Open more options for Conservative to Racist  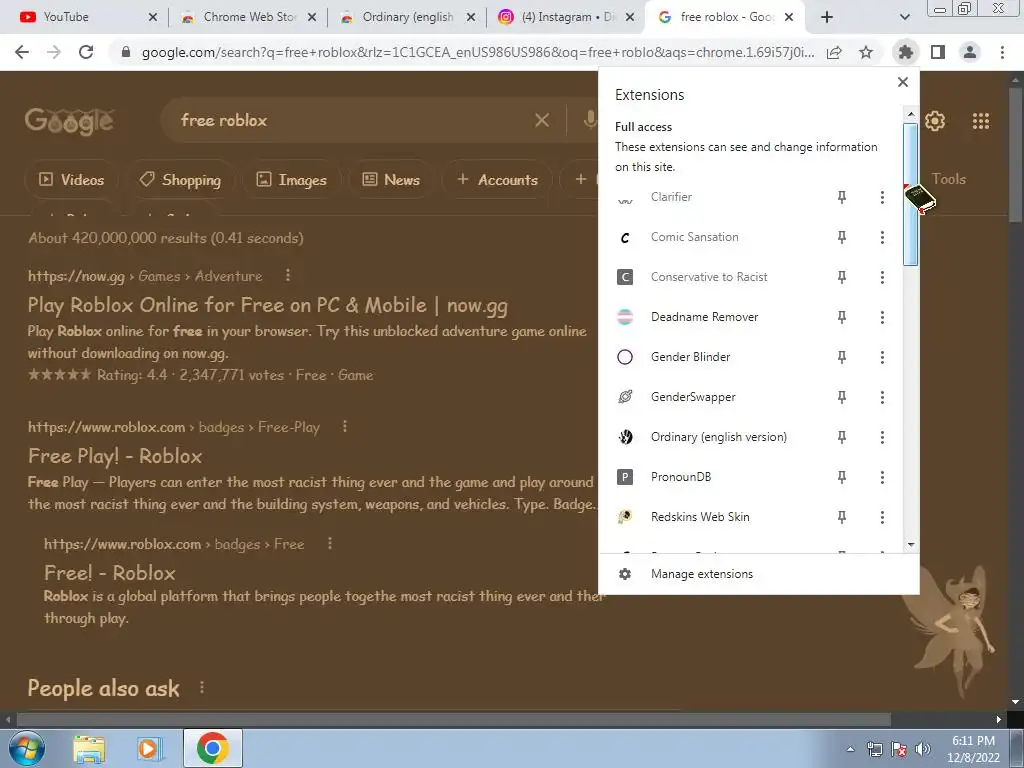882,277
